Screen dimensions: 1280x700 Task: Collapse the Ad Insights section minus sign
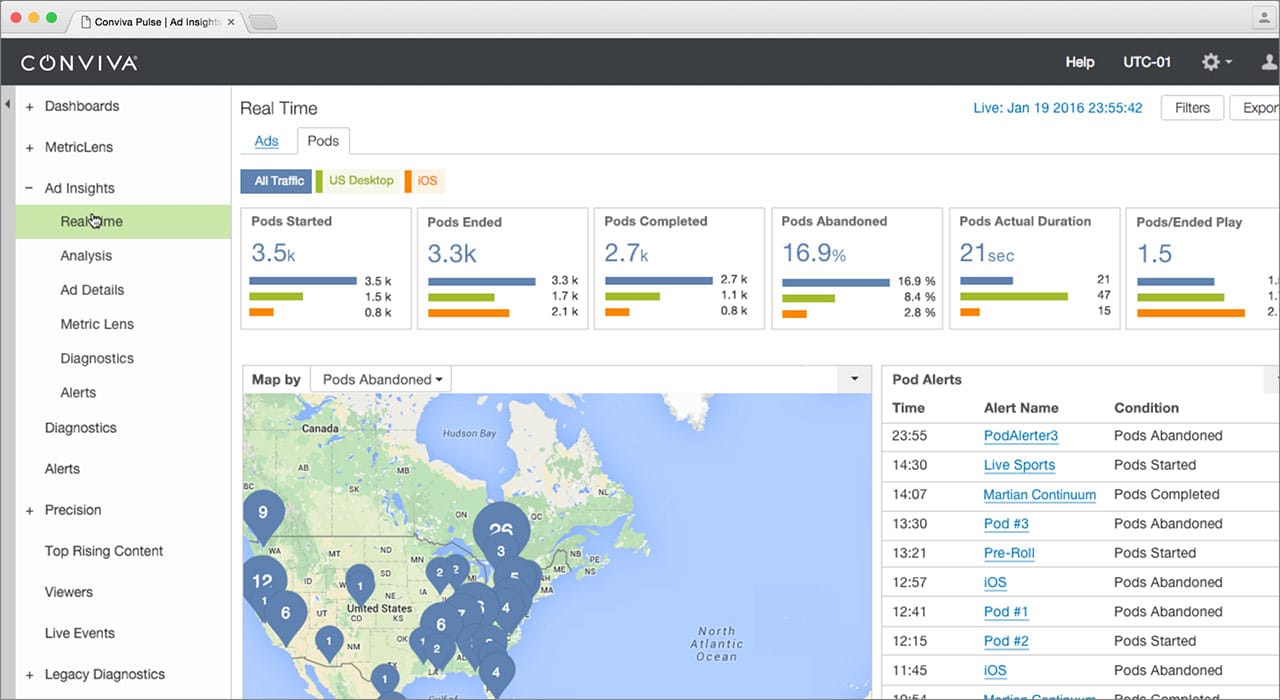tap(30, 189)
